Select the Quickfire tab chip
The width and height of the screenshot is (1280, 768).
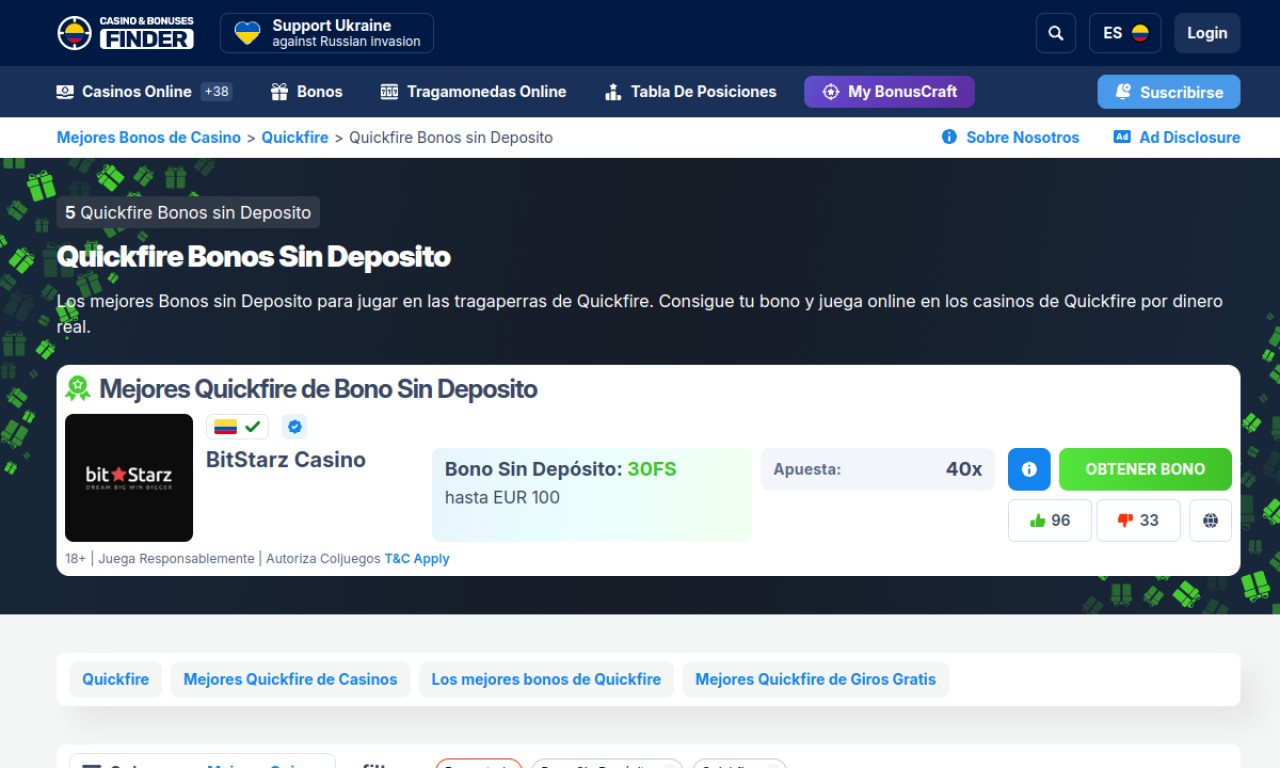[x=116, y=679]
